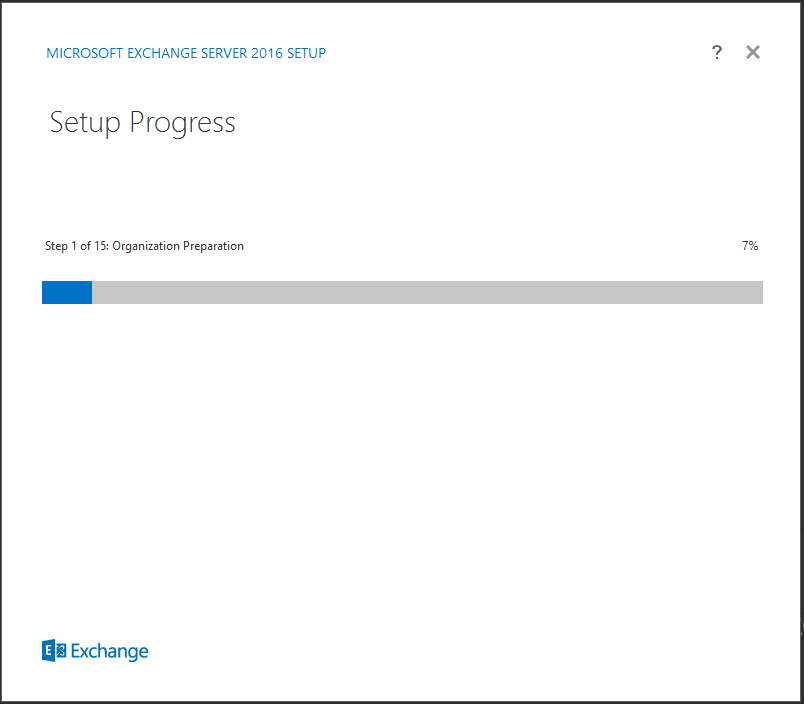
Task: Click the gray unfilled progress bar track
Action: pos(427,292)
